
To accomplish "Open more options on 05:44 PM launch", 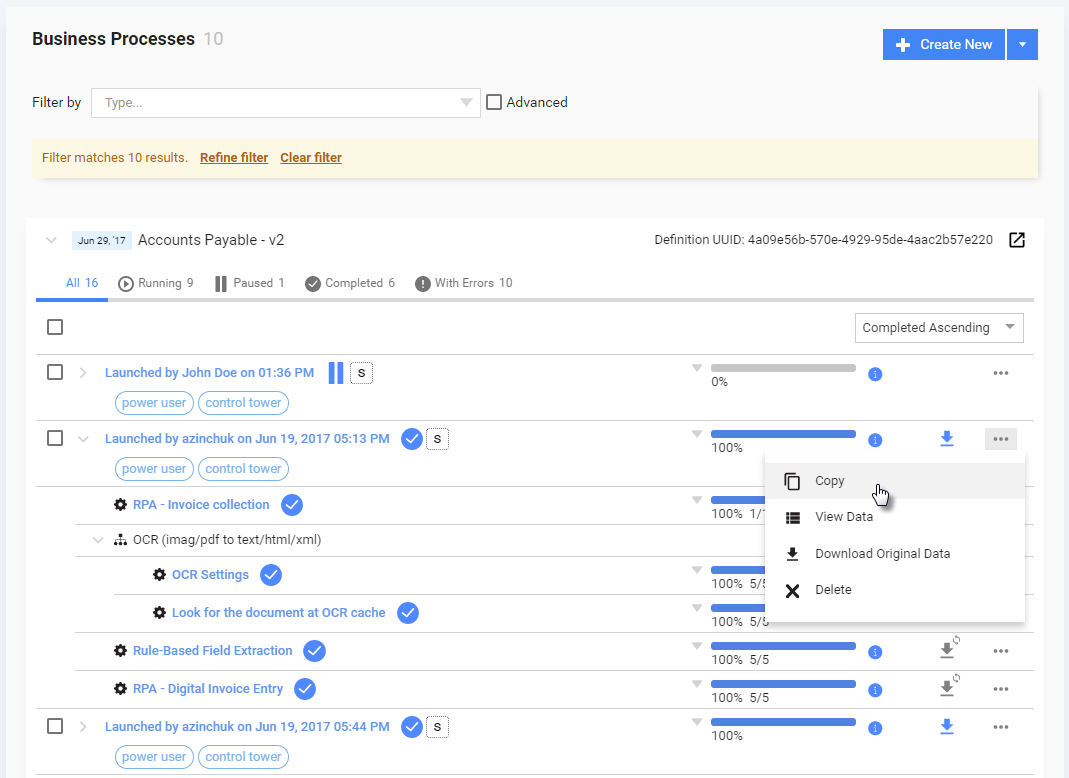I will [1001, 727].
